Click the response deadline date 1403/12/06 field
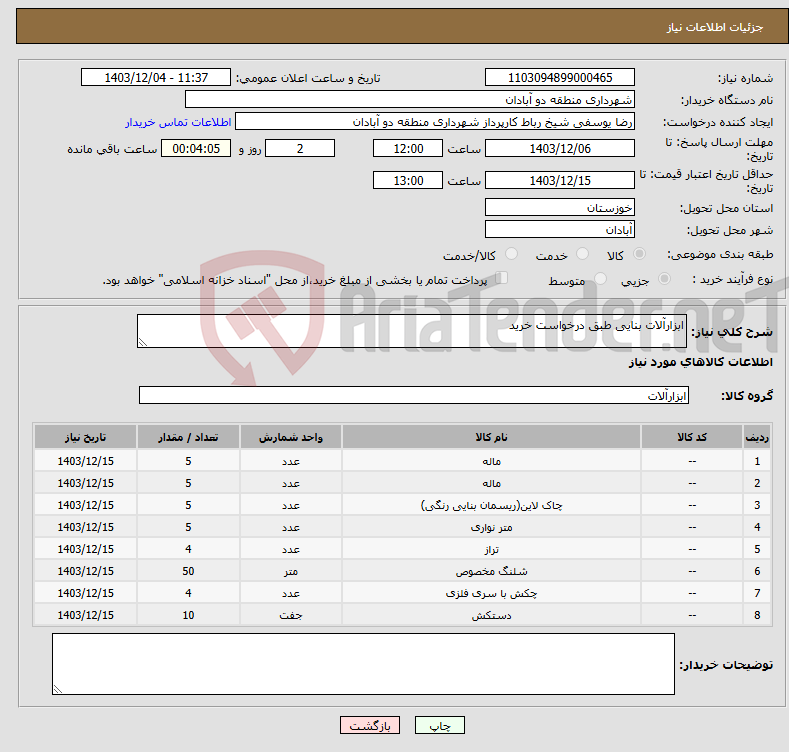This screenshot has height=752, width=789. click(560, 148)
